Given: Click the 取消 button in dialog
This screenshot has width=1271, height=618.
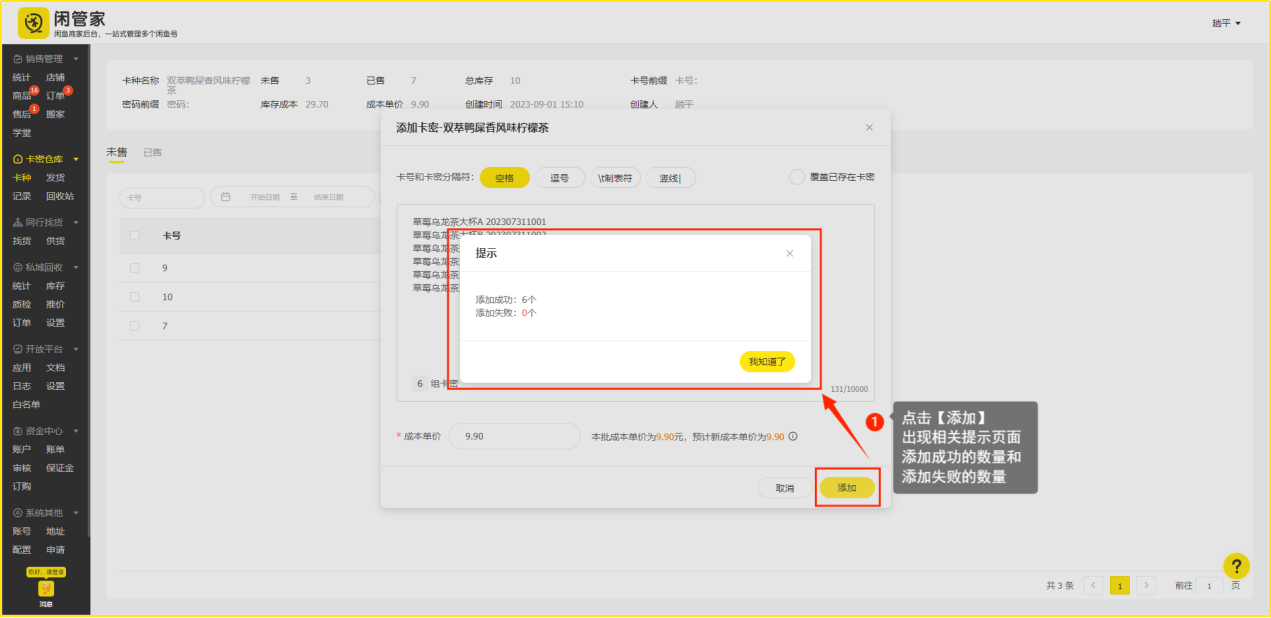Looking at the screenshot, I should pyautogui.click(x=783, y=488).
